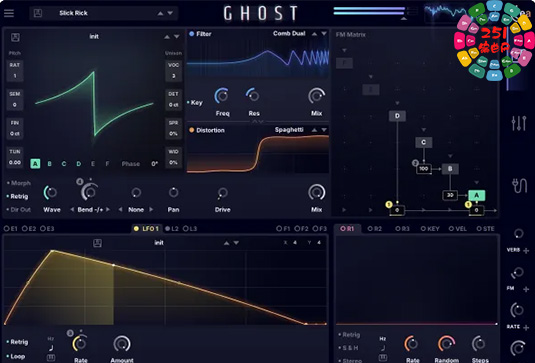535x363 pixels.
Task: Click FM Matrix node A
Action: tap(477, 195)
